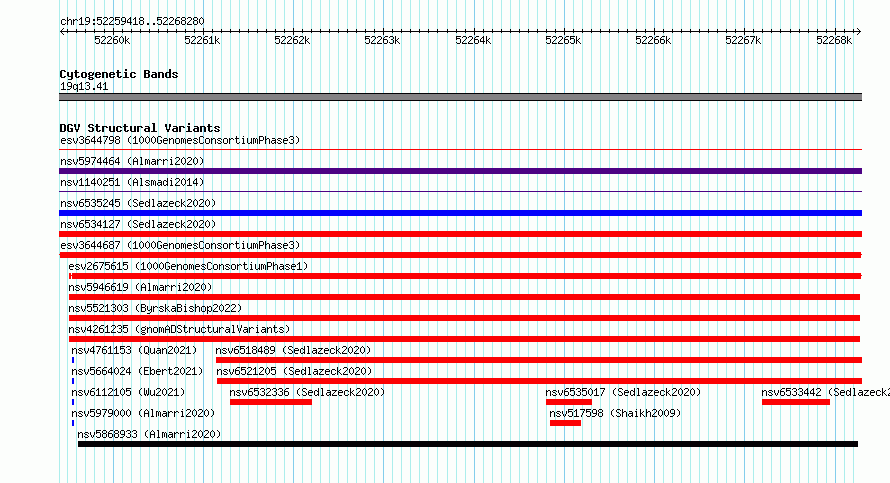Select nsv6535017 (Sedlazeck2020) label
The height and width of the screenshot is (483, 890).
623,392
